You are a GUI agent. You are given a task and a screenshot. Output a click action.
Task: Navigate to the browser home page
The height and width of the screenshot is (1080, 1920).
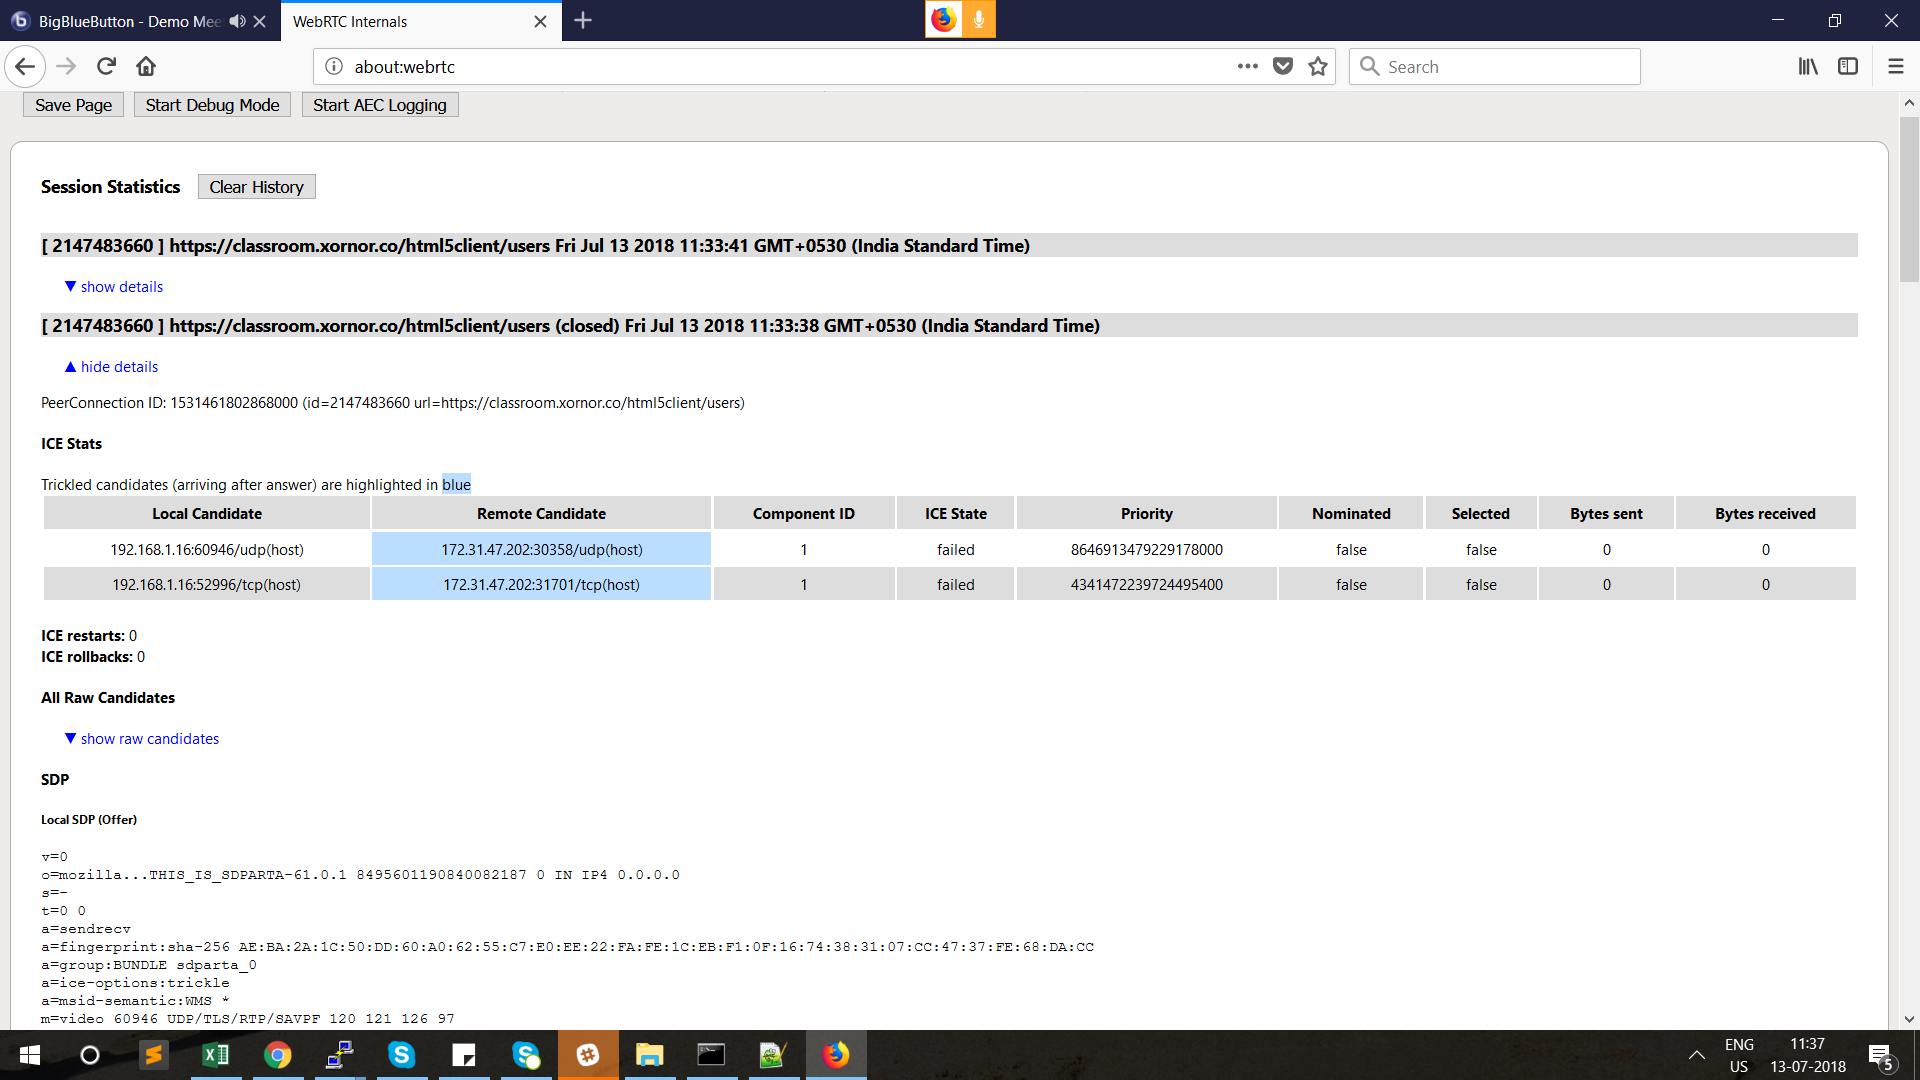coord(146,66)
